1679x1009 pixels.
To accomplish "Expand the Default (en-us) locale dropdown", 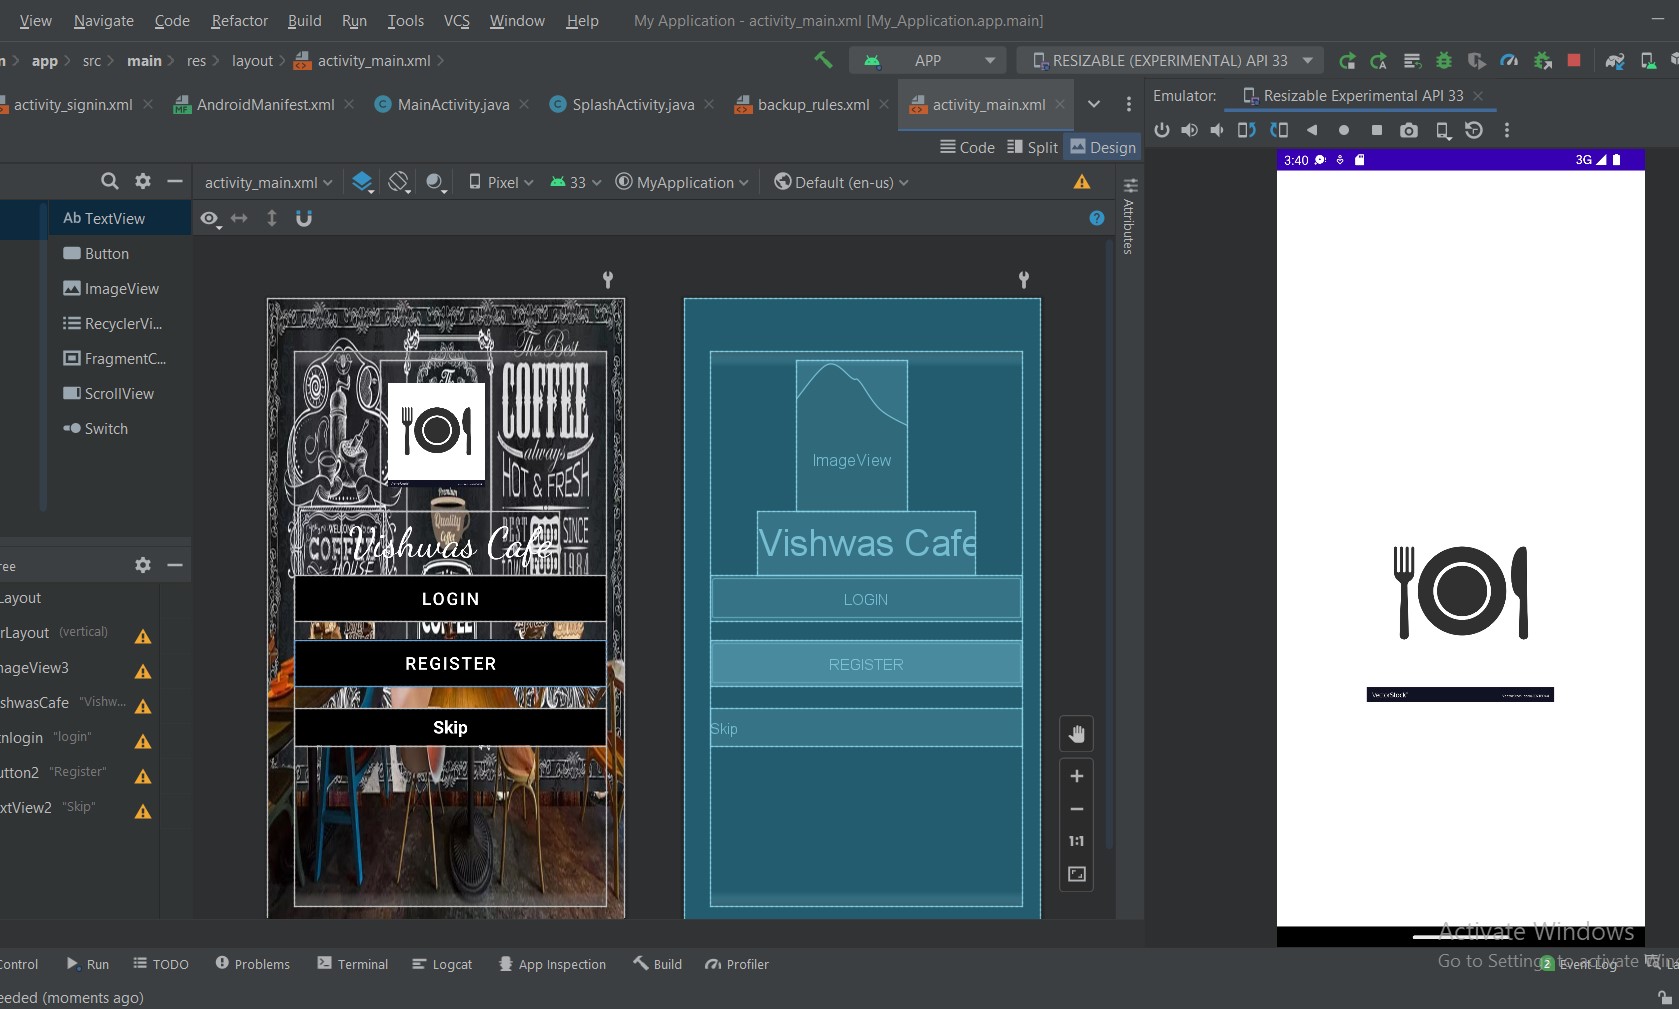I will [x=842, y=182].
